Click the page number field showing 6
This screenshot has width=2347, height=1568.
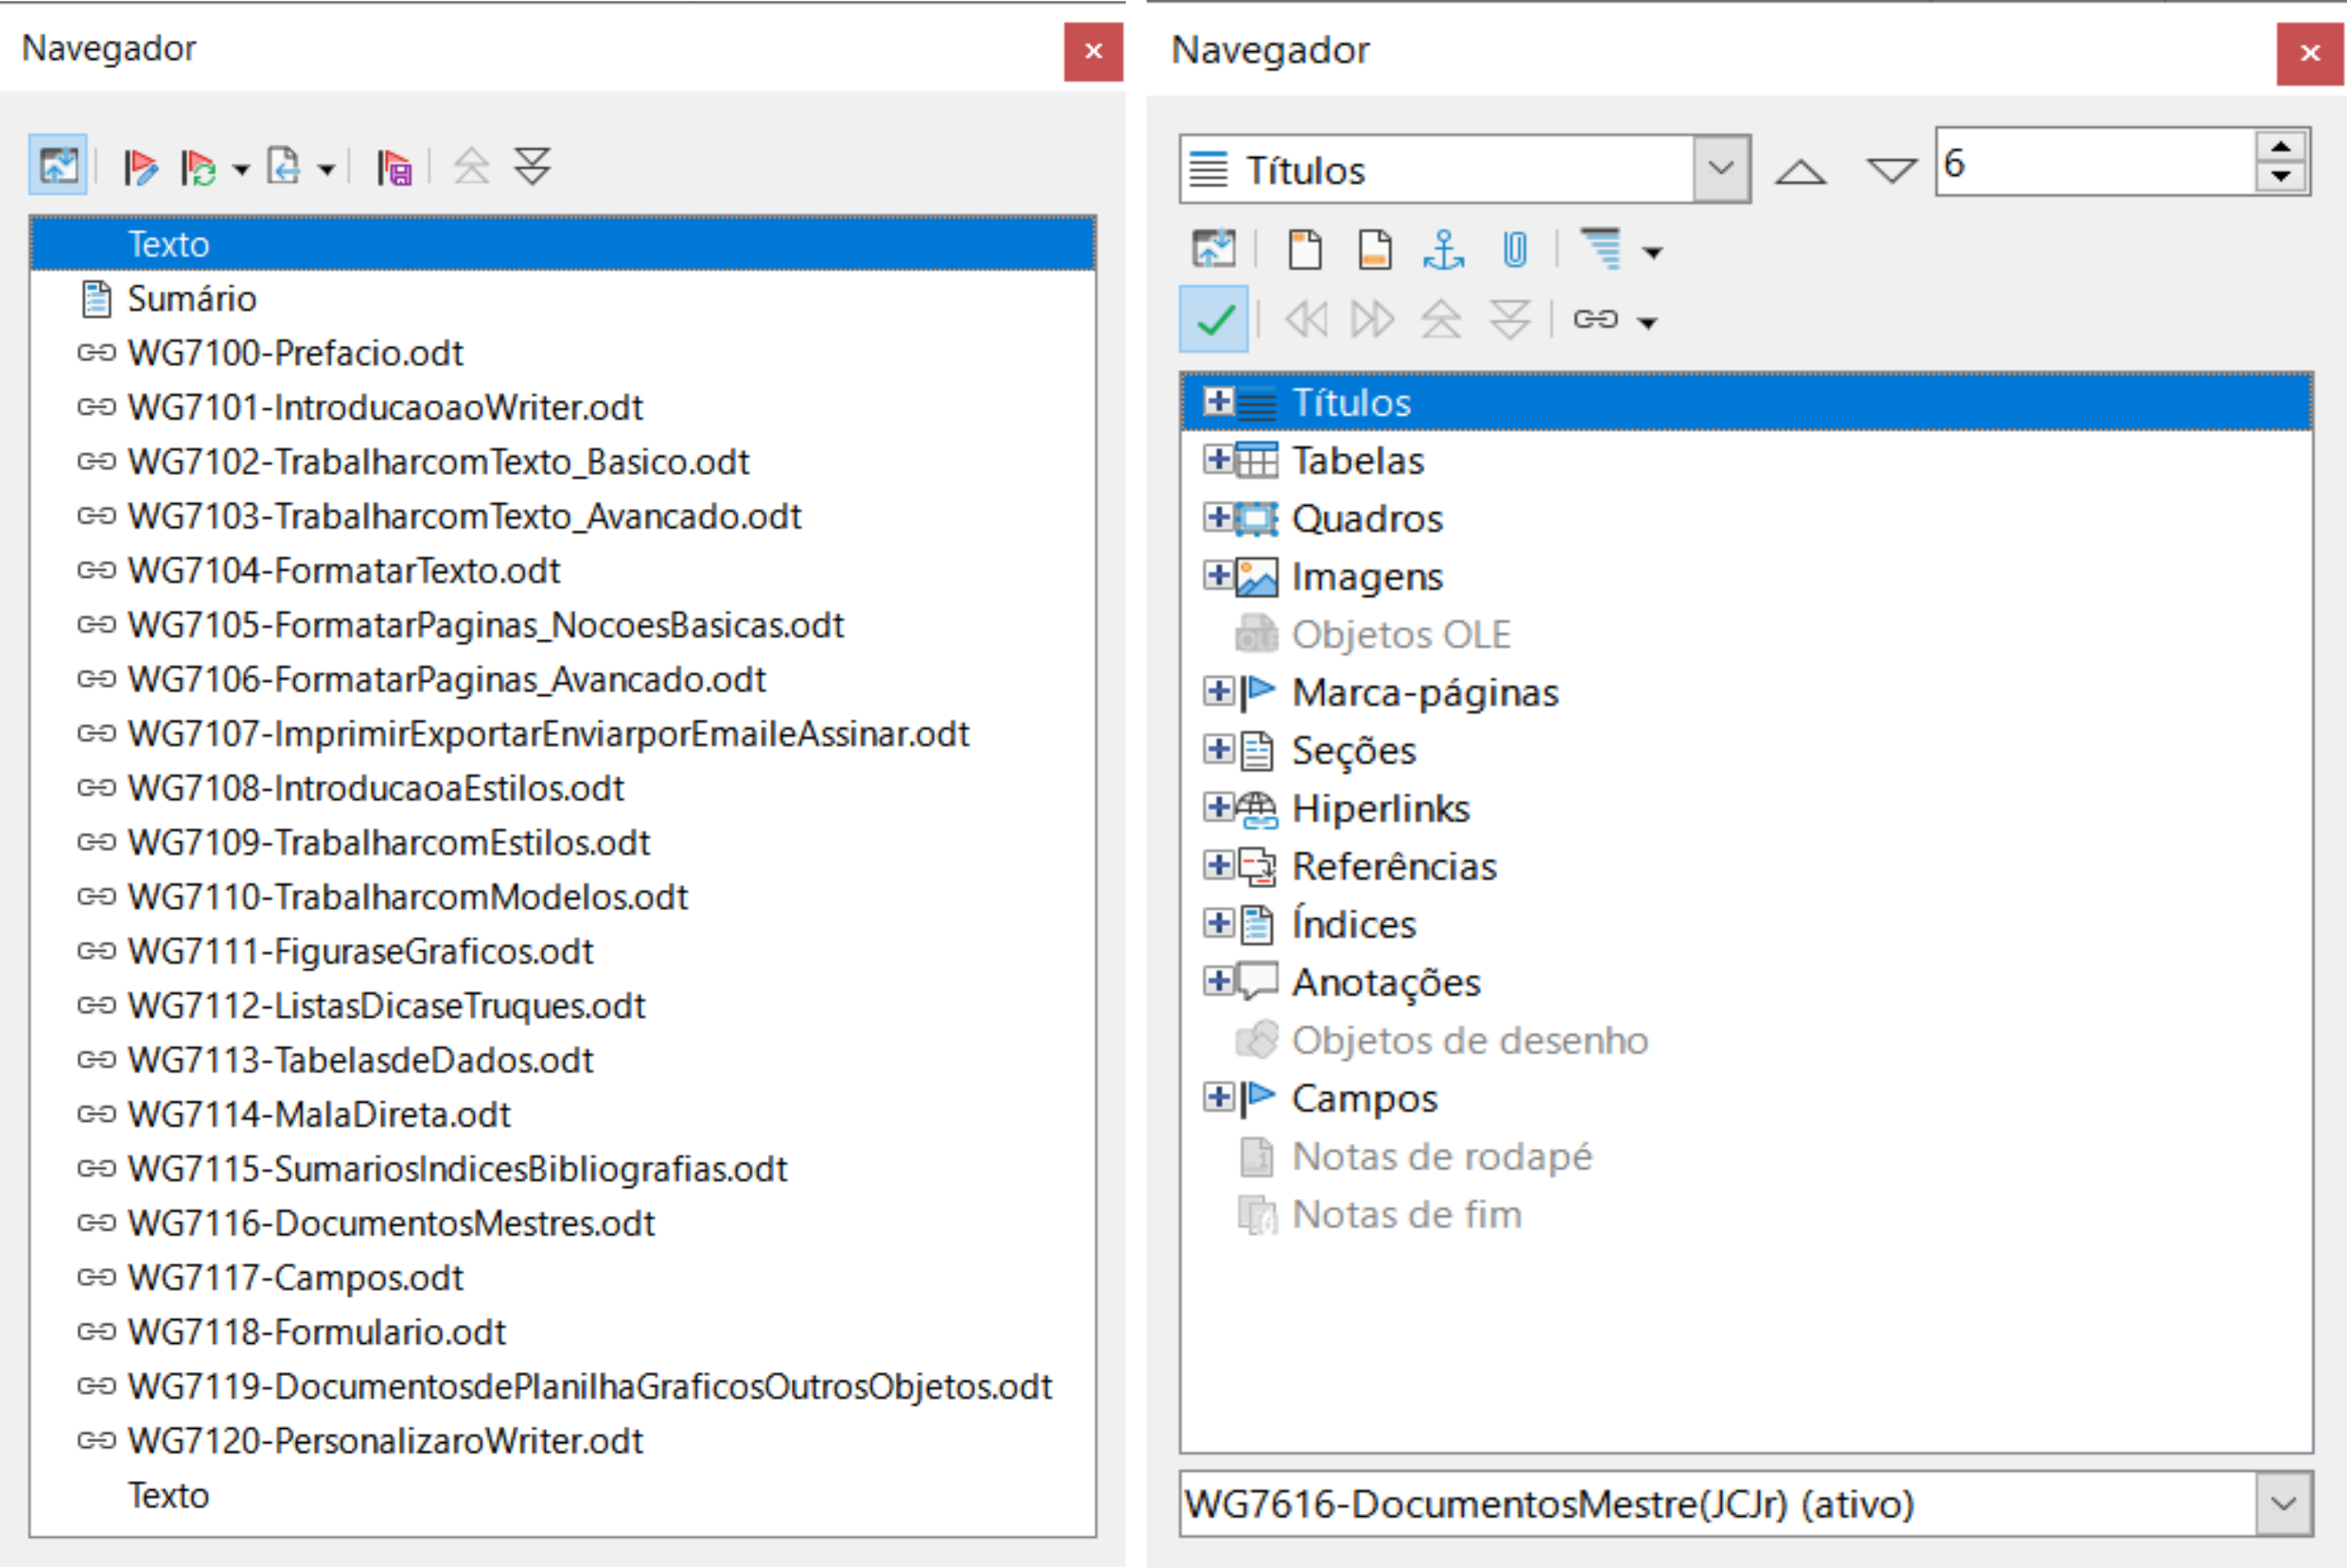2095,162
